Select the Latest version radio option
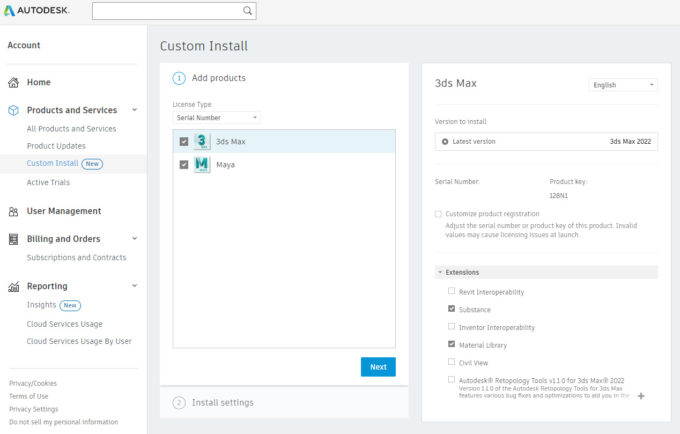This screenshot has width=680, height=434. [445, 141]
